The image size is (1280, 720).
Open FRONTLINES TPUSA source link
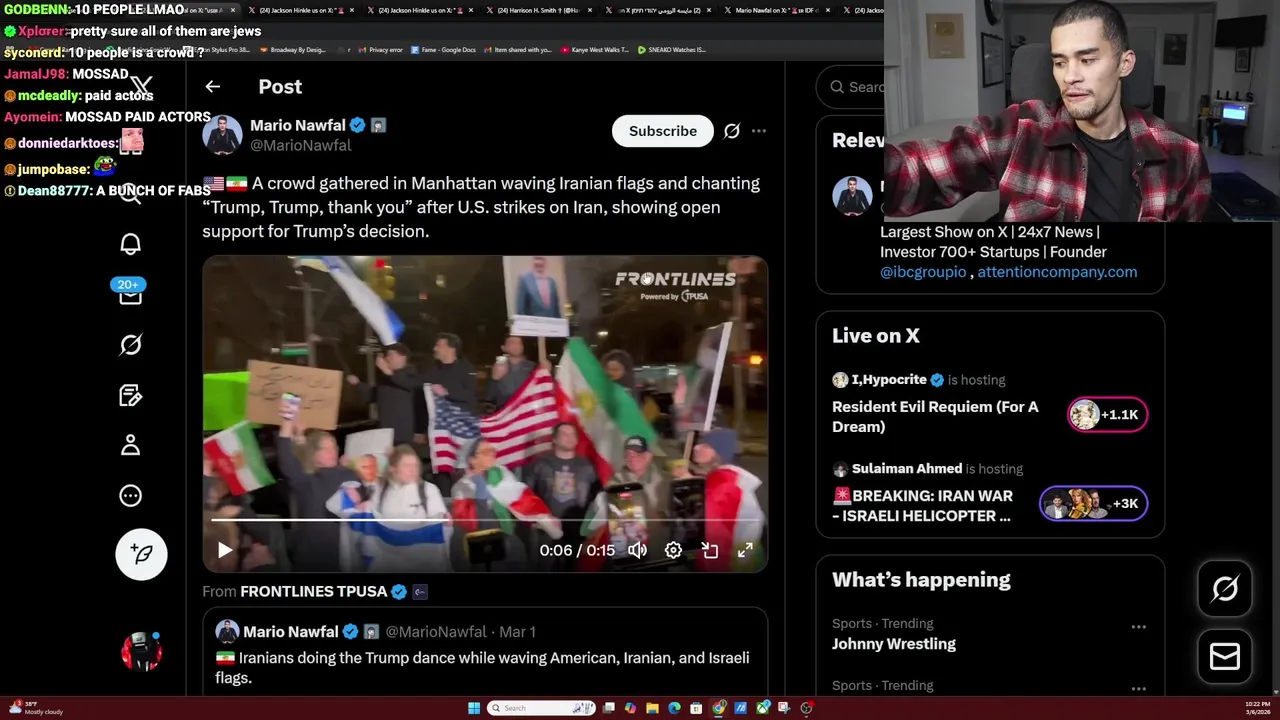click(313, 591)
